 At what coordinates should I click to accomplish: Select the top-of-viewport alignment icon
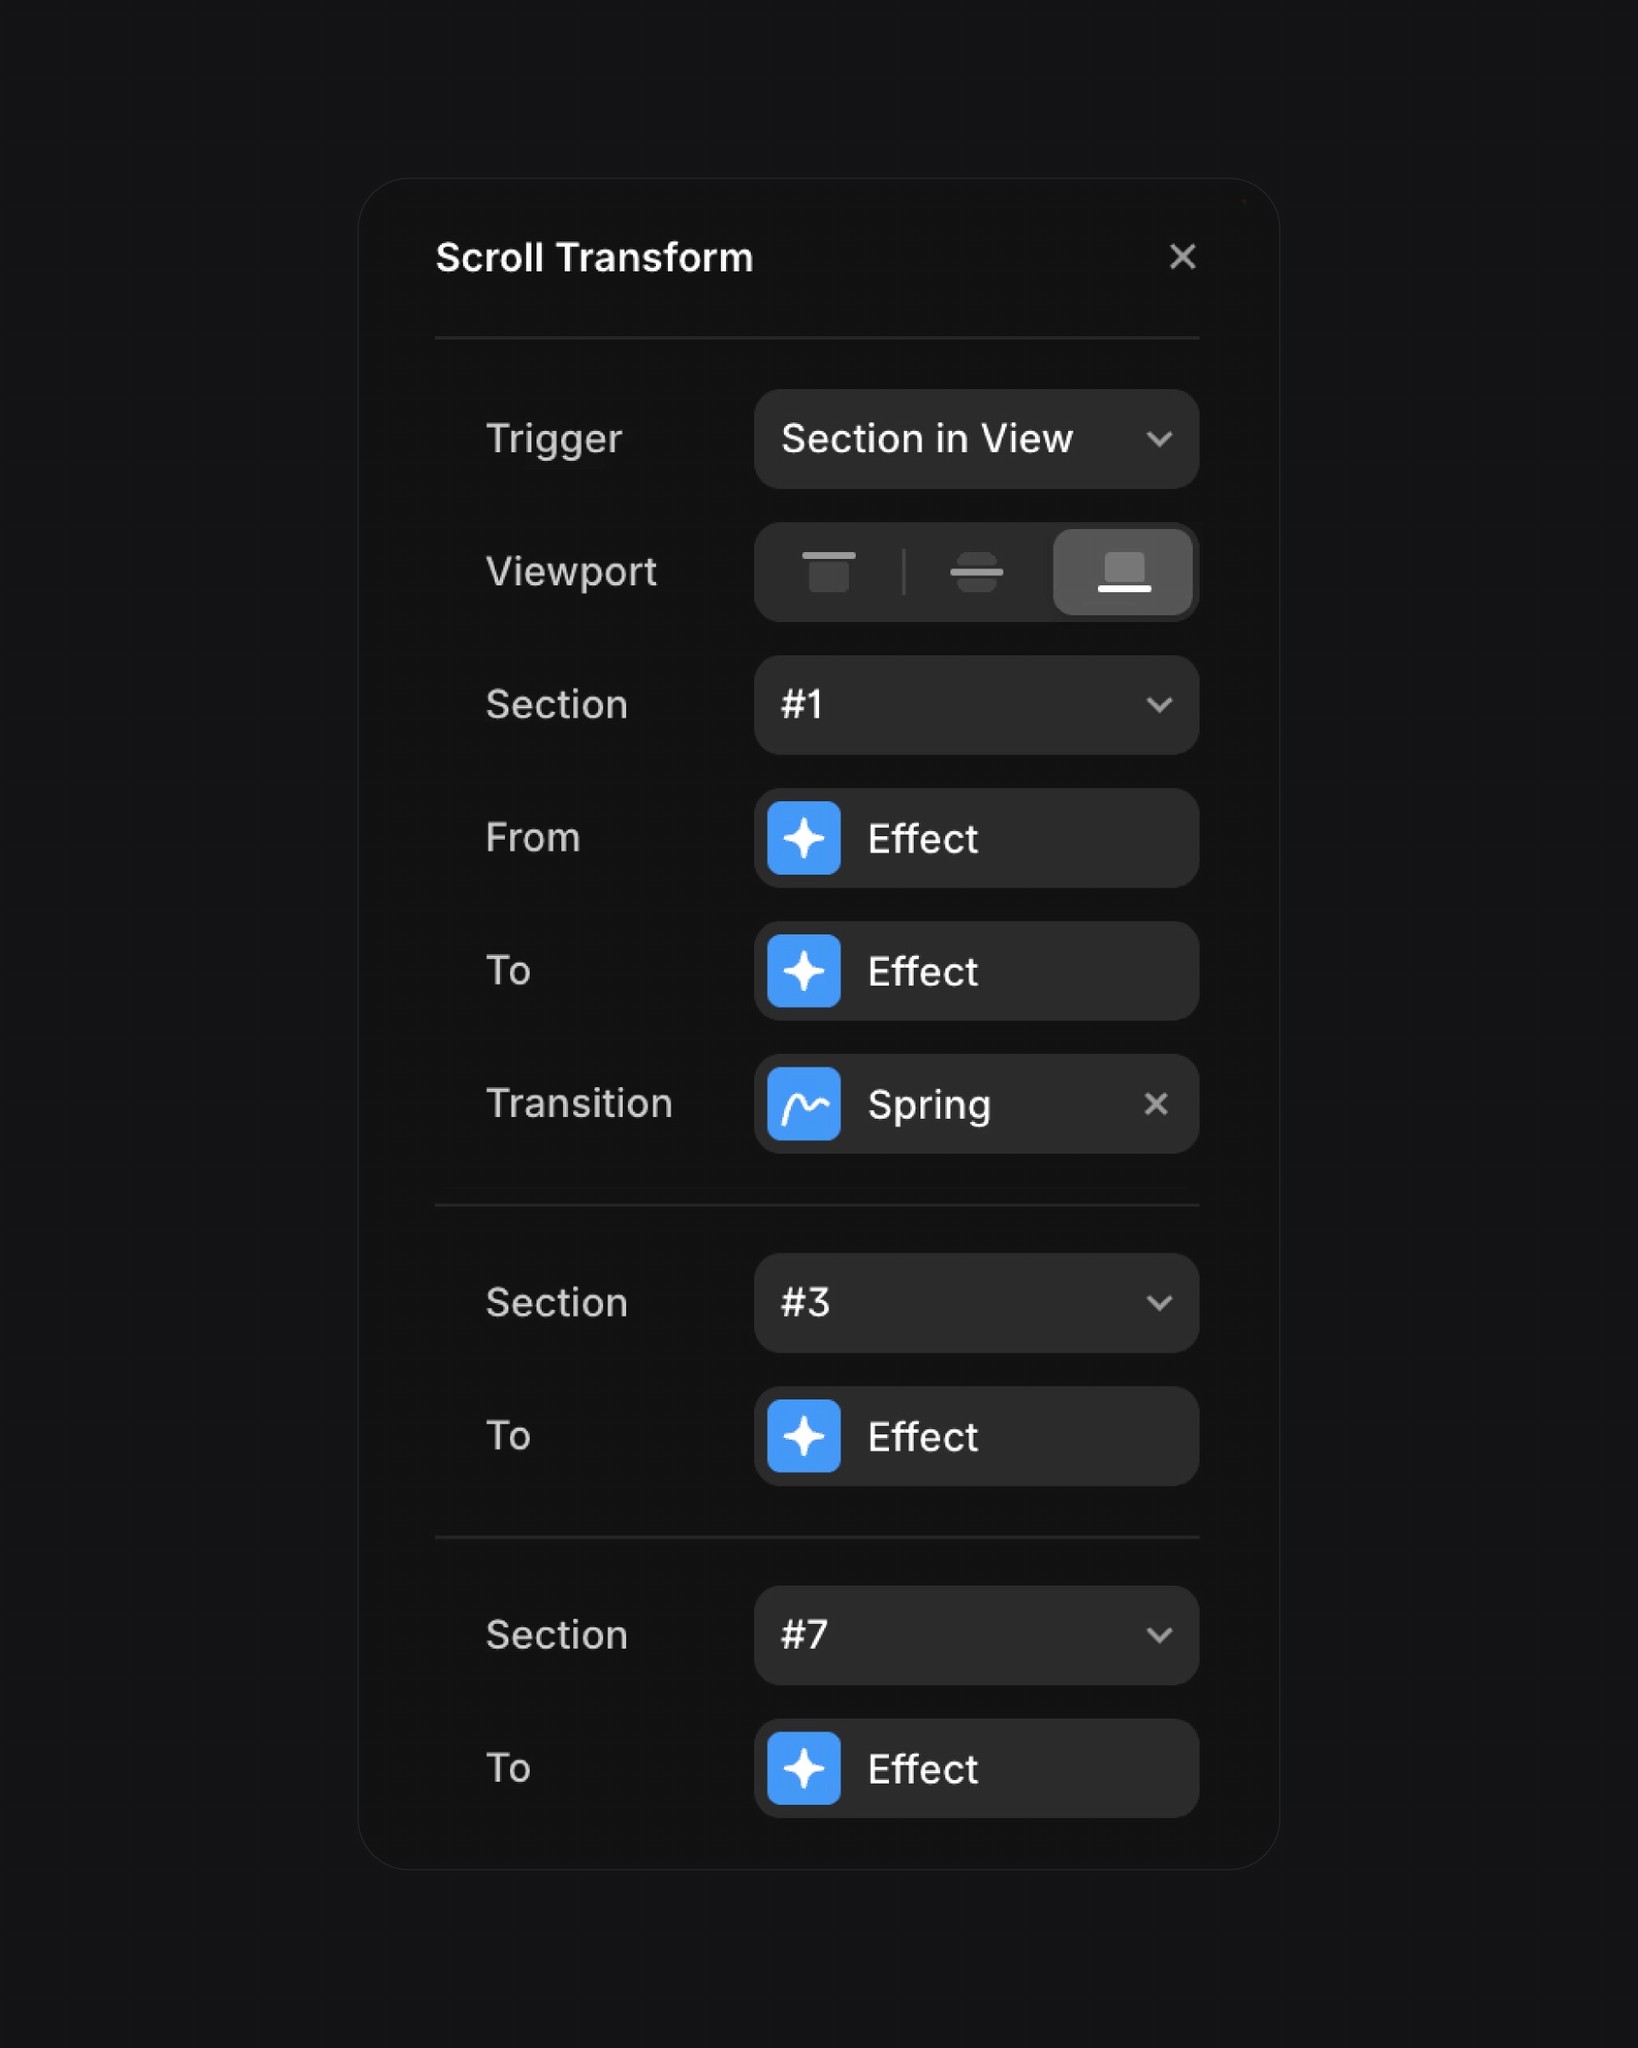(x=828, y=572)
